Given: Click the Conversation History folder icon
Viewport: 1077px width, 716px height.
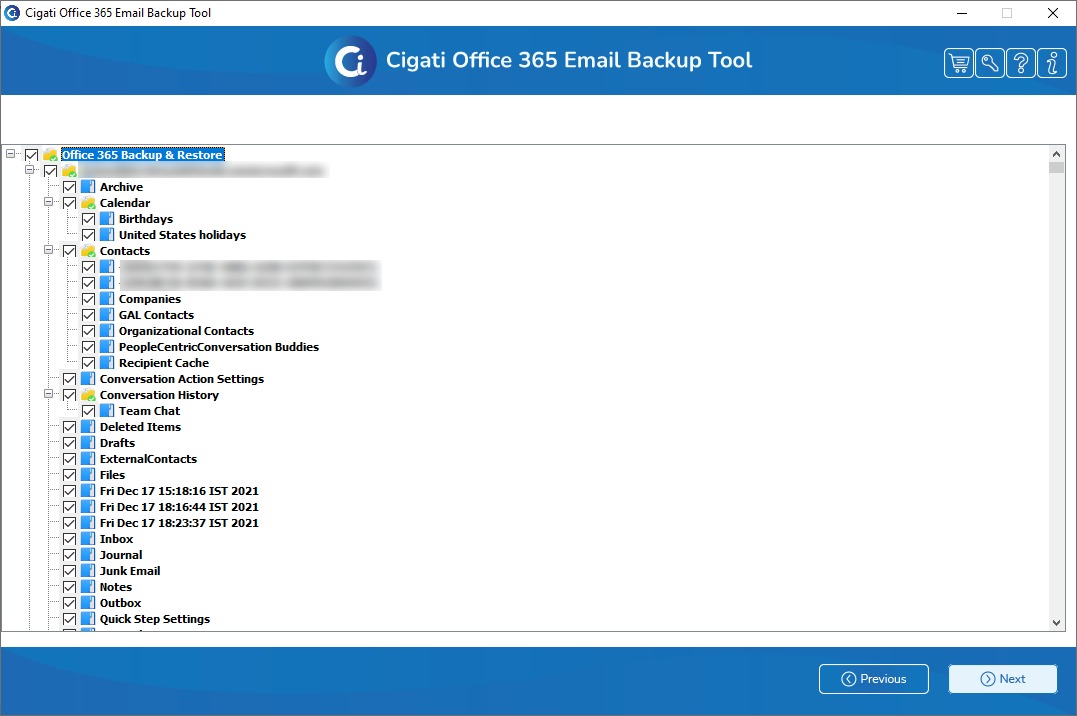Looking at the screenshot, I should tap(88, 395).
